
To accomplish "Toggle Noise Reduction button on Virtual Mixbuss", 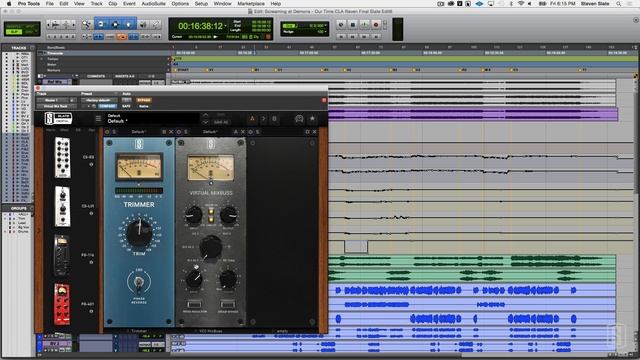I will pyautogui.click(x=194, y=304).
